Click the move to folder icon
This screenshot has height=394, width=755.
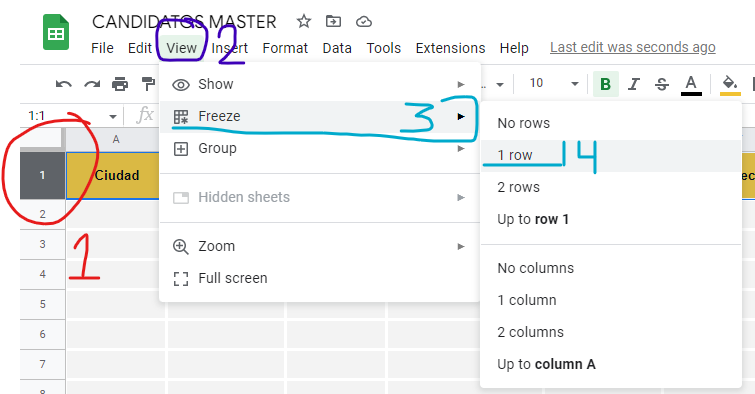coord(333,21)
